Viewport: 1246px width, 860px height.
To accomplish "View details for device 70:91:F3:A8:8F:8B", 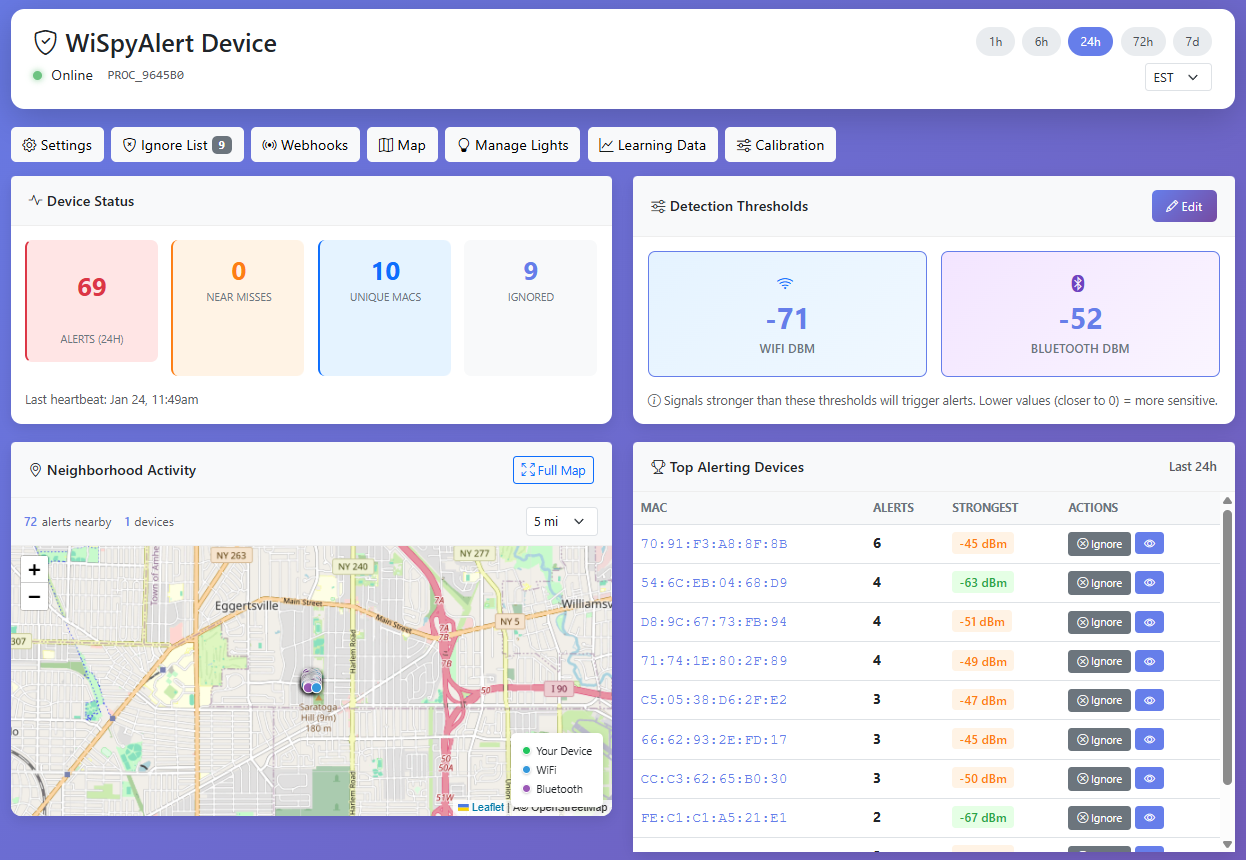I will tap(1149, 543).
